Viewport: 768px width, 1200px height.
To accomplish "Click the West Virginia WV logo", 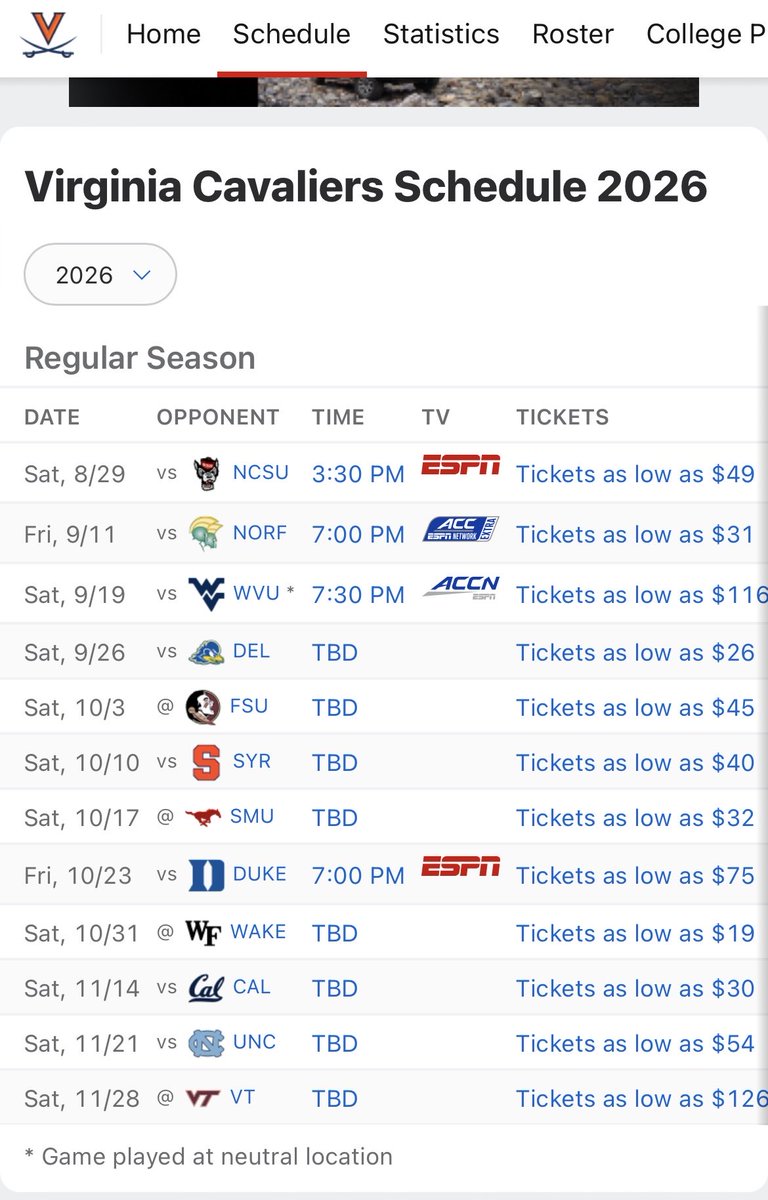I will click(206, 593).
